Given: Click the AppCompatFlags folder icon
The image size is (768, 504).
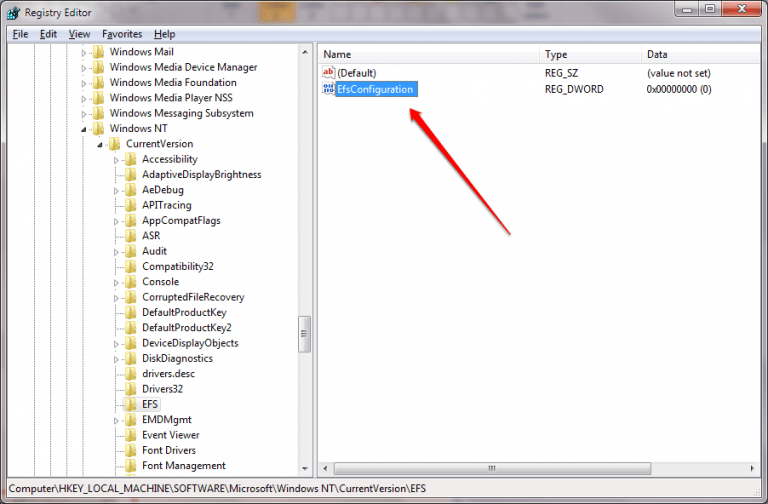Looking at the screenshot, I should [x=131, y=220].
